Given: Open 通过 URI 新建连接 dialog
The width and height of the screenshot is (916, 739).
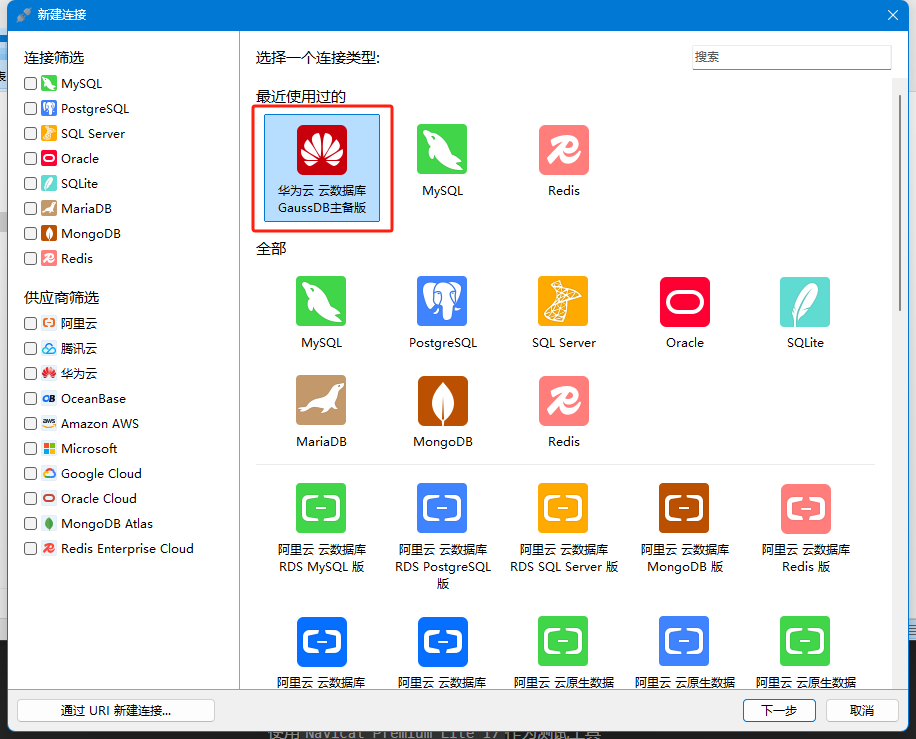Looking at the screenshot, I should [116, 710].
